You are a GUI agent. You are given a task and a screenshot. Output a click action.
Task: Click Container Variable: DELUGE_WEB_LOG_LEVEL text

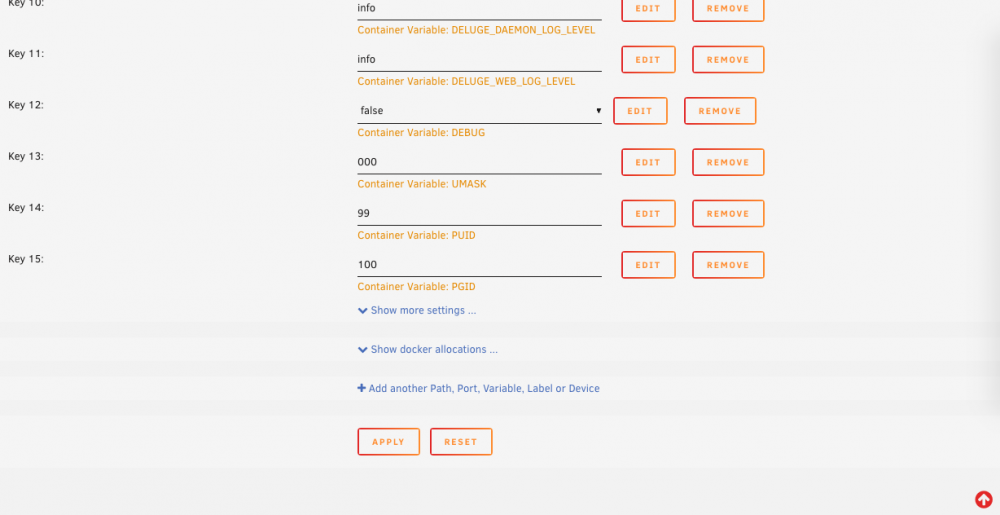[x=466, y=82]
